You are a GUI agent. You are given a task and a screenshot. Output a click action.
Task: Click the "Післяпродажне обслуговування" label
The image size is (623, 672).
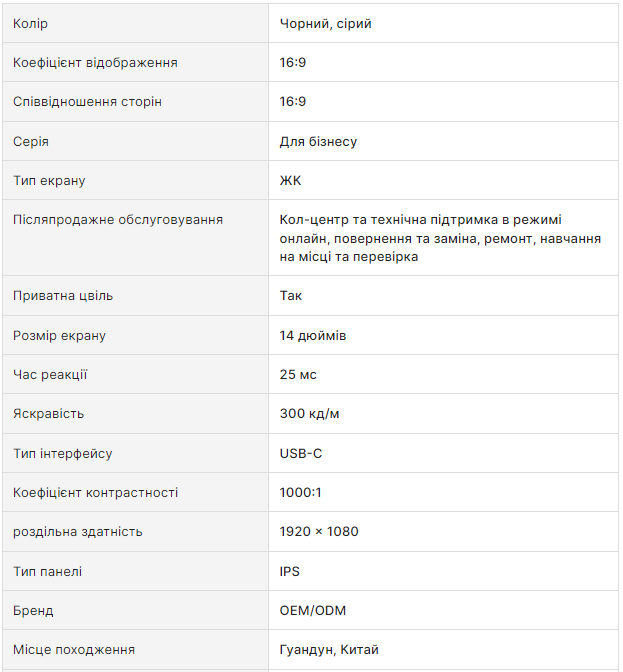click(x=118, y=220)
